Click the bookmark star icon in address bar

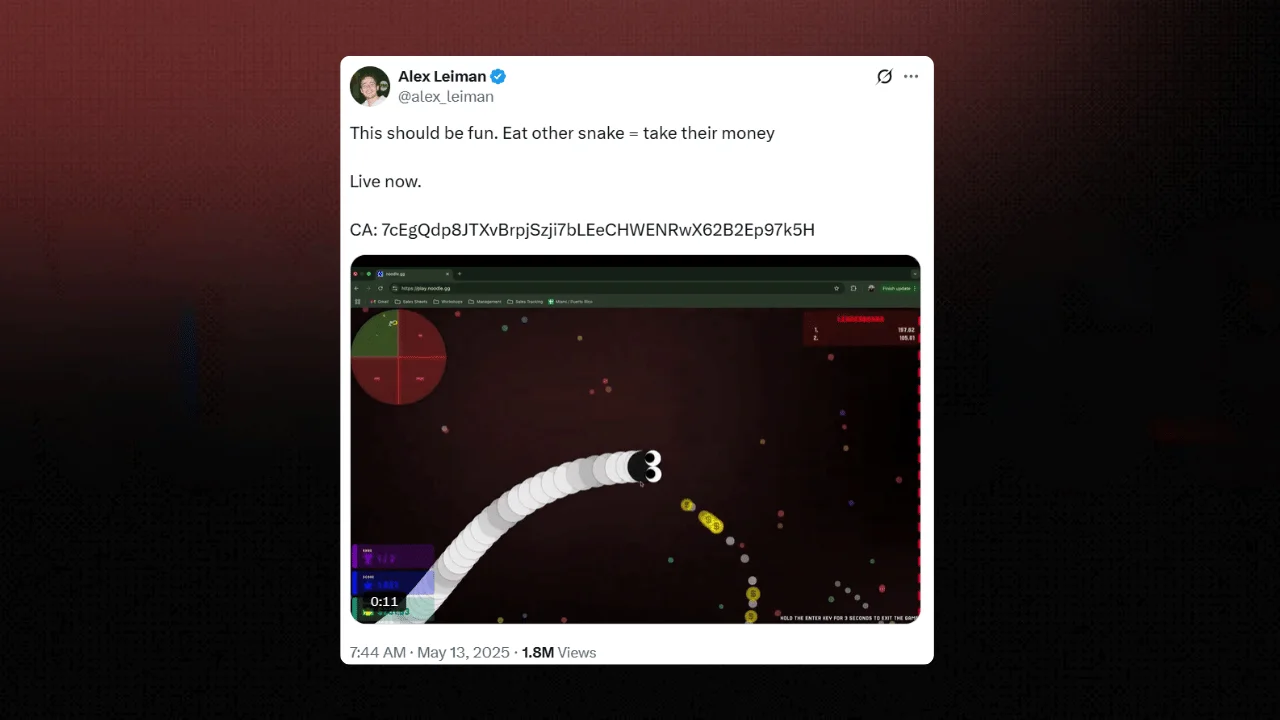tap(836, 288)
